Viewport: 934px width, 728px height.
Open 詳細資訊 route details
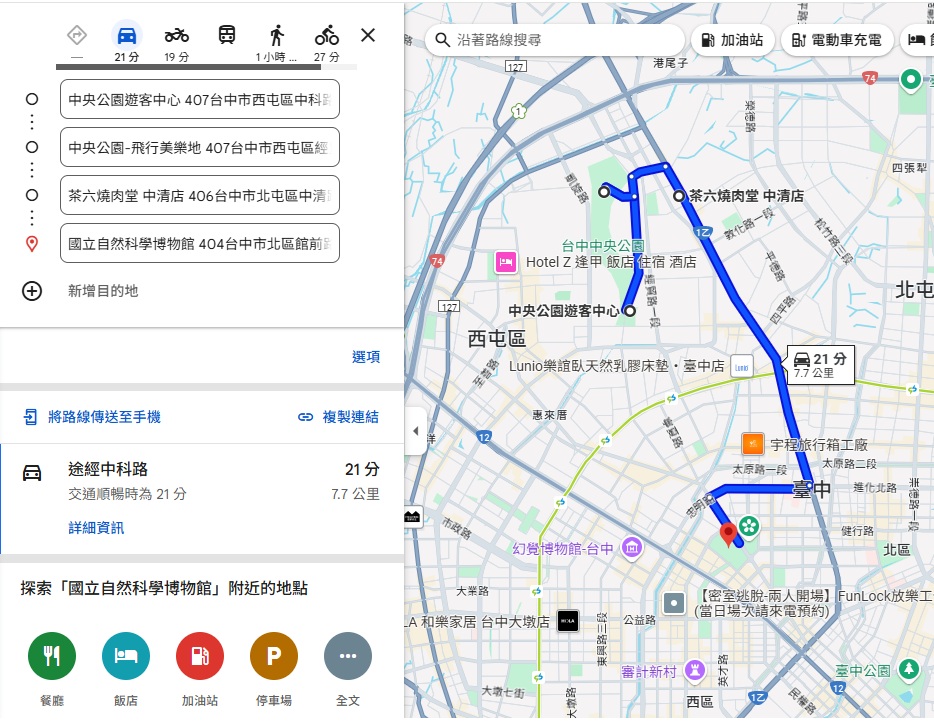[96, 528]
